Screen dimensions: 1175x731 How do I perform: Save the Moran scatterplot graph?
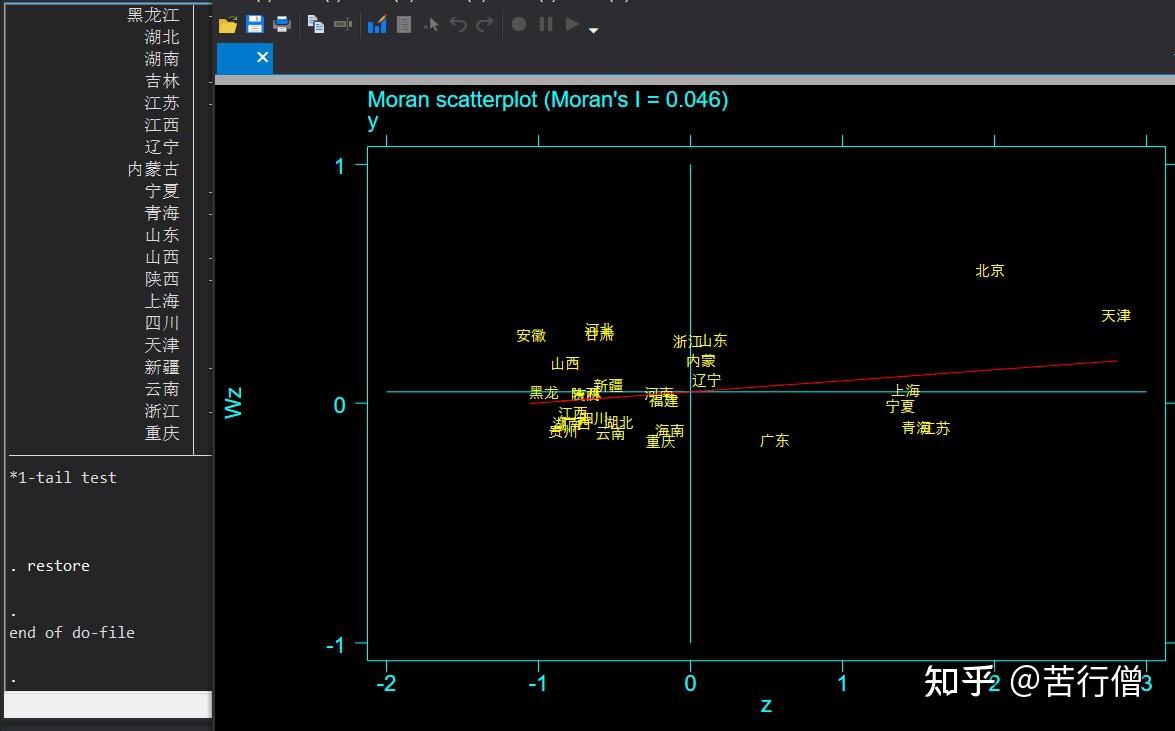click(x=255, y=24)
